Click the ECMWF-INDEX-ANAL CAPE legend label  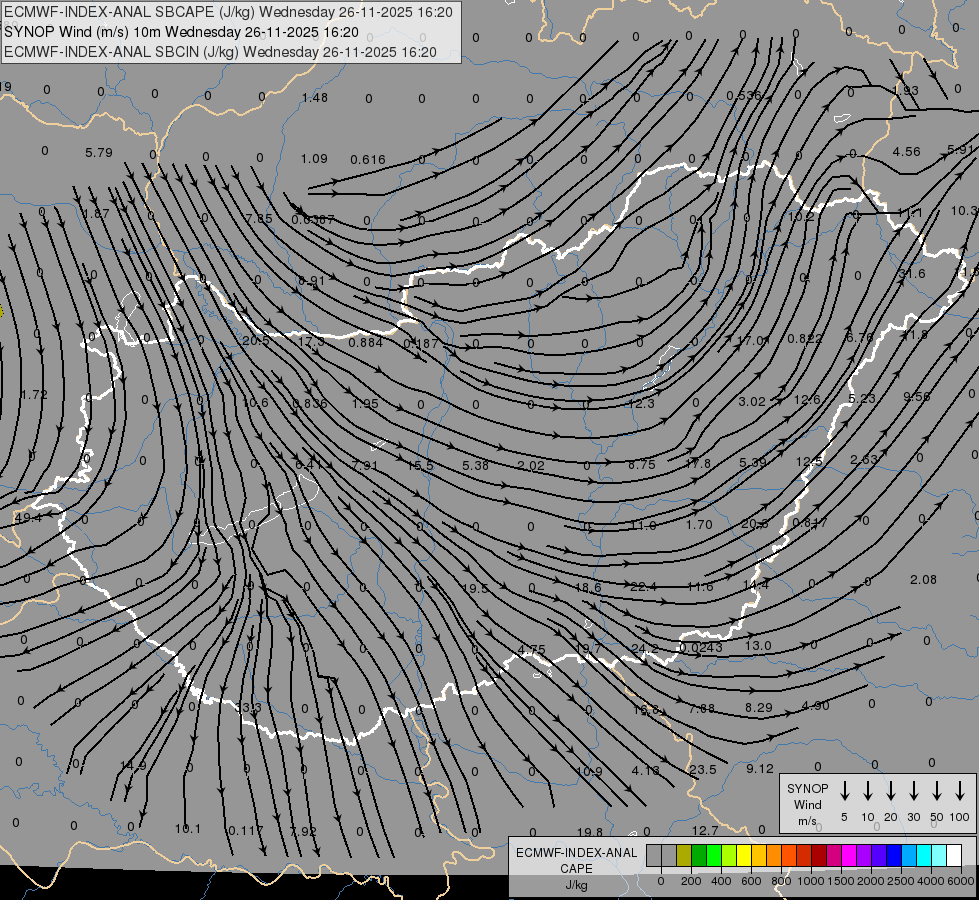576,860
